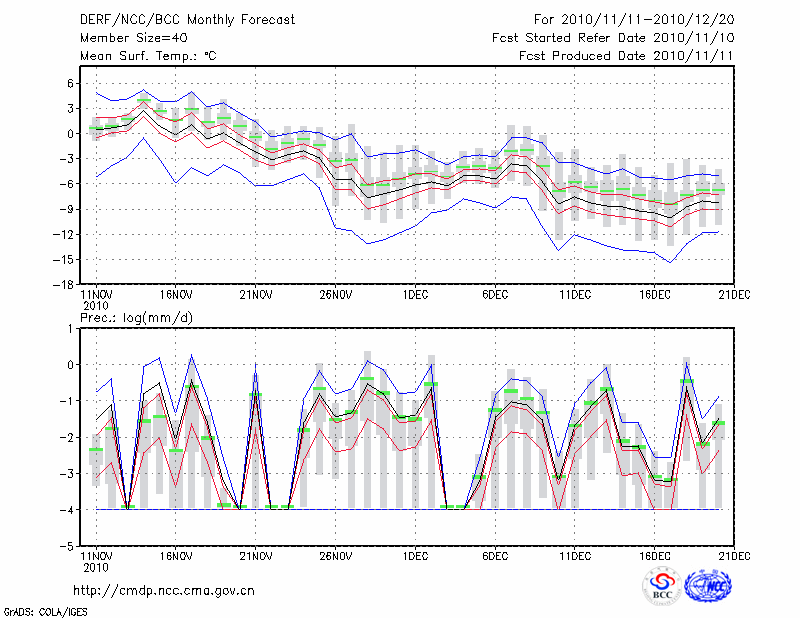Click 16DEC on the temperature chart axis

[655, 296]
